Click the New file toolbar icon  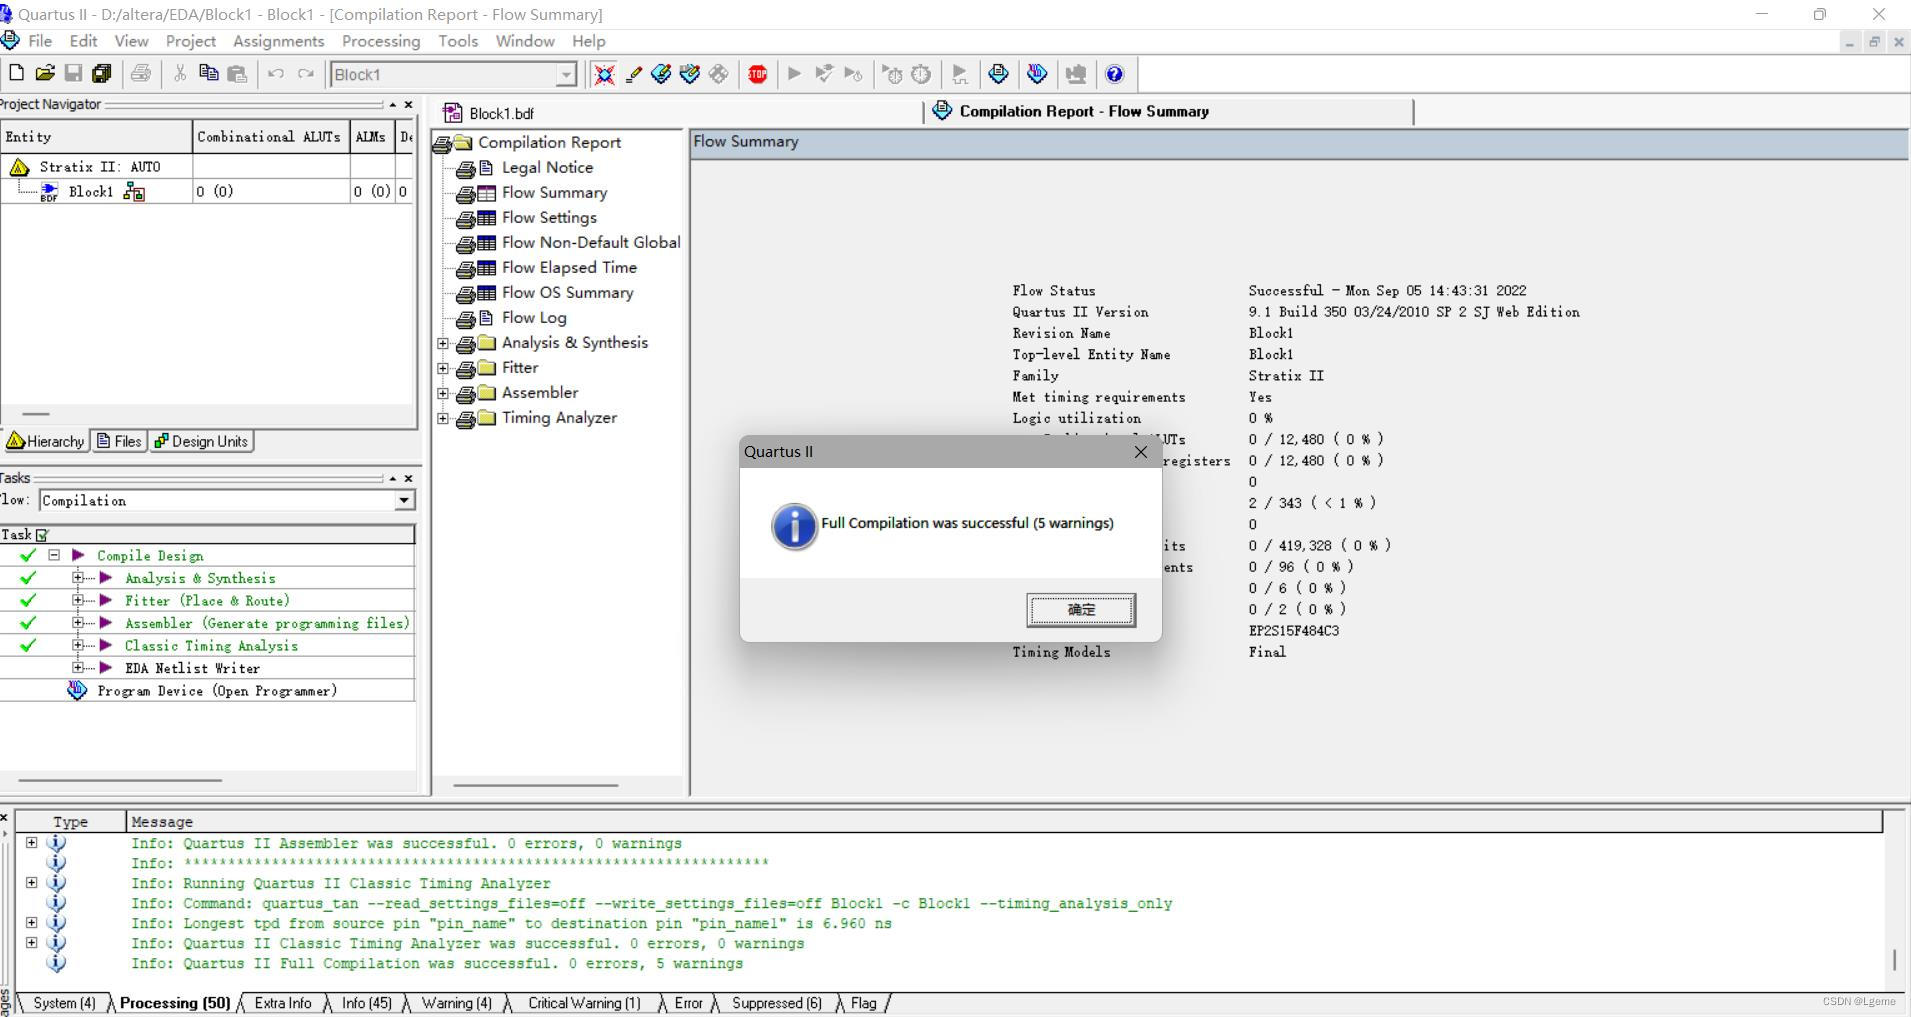pos(16,73)
